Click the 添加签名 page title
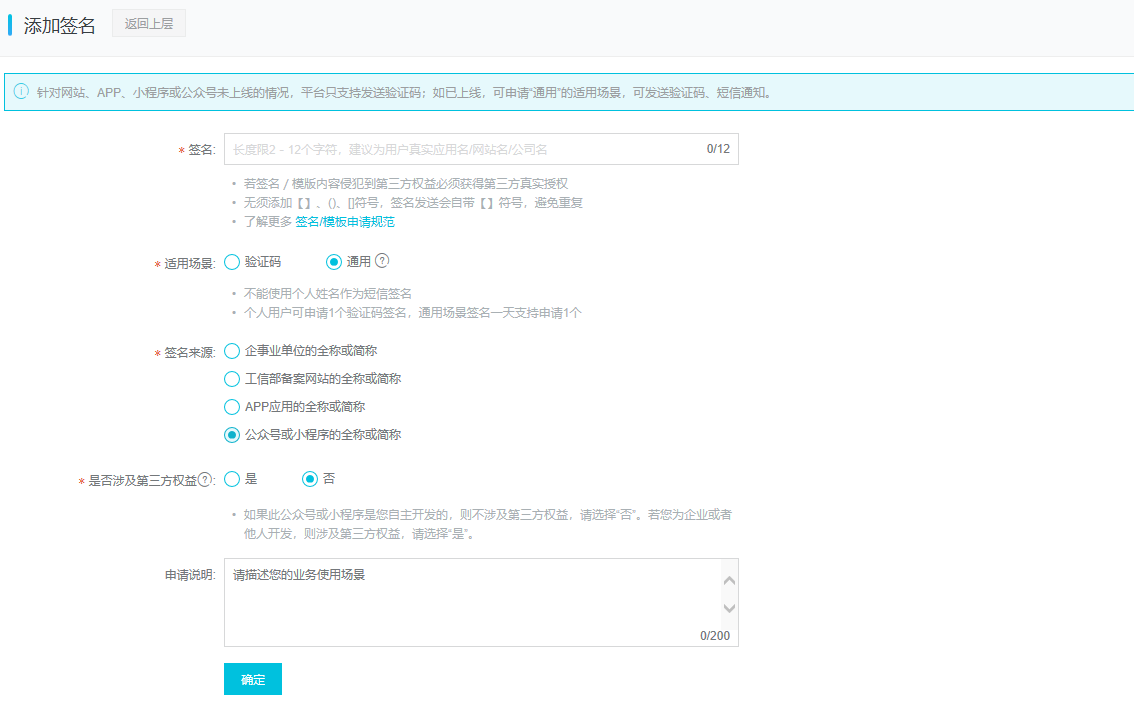Viewport: 1134px width, 723px height. pyautogui.click(x=59, y=25)
